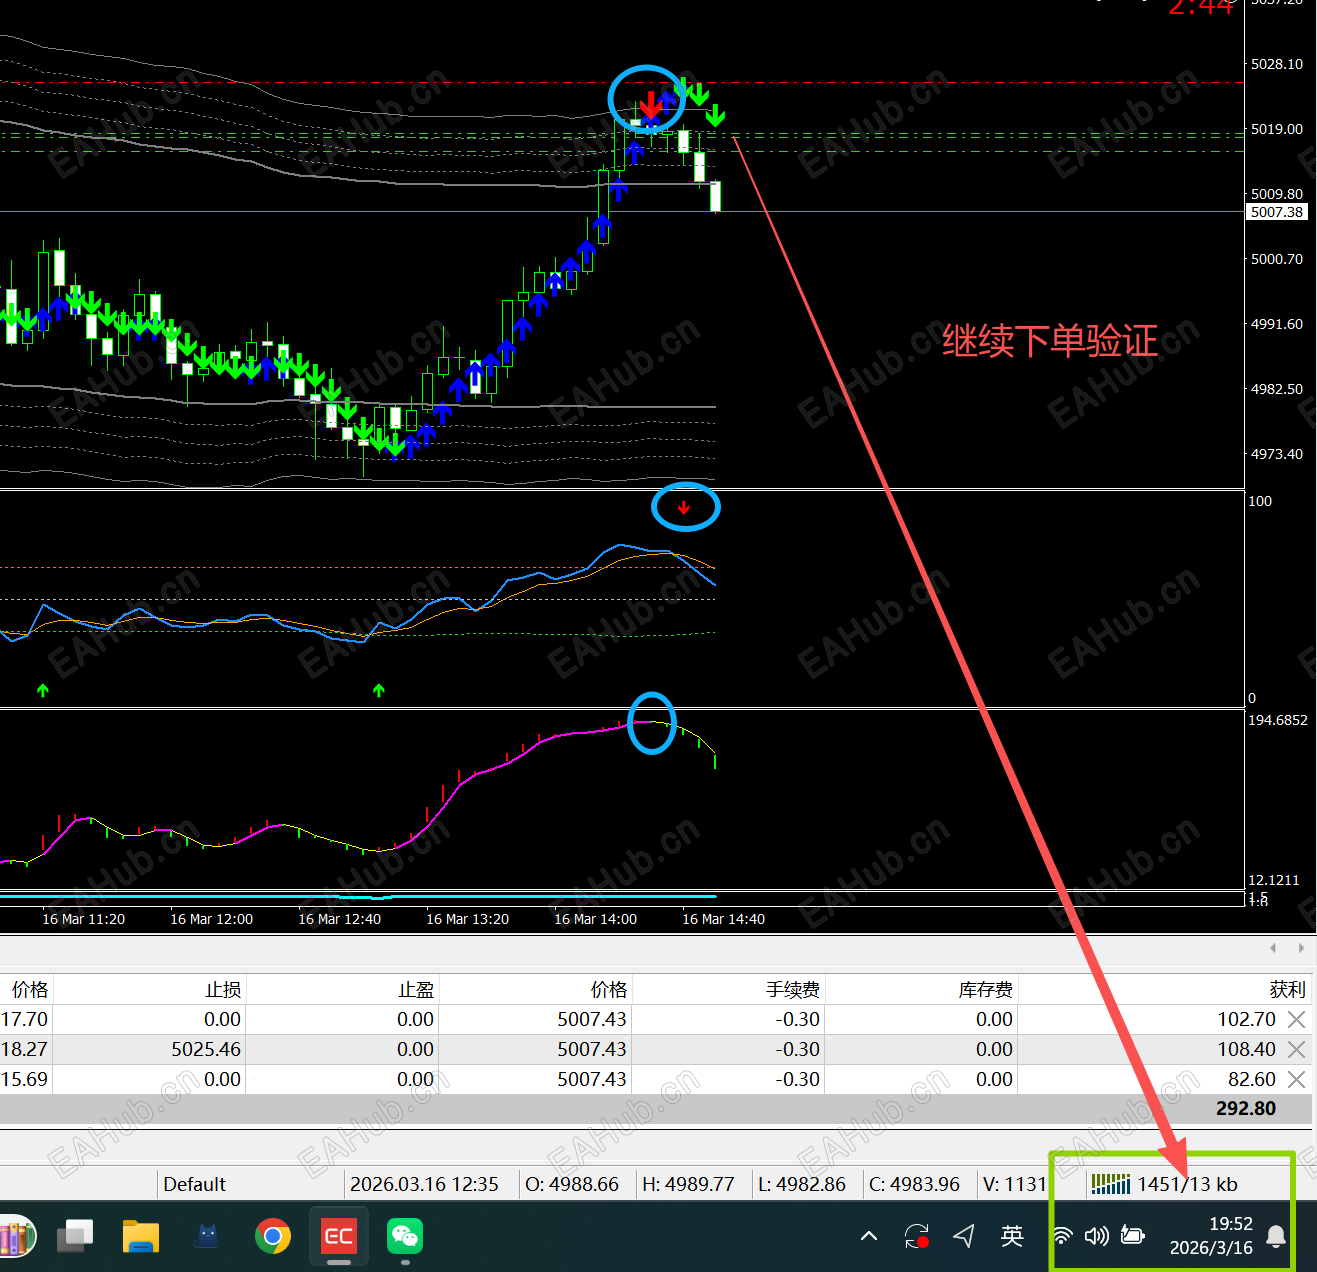Click the 5028.10 price scale label
1317x1272 pixels.
tap(1277, 64)
